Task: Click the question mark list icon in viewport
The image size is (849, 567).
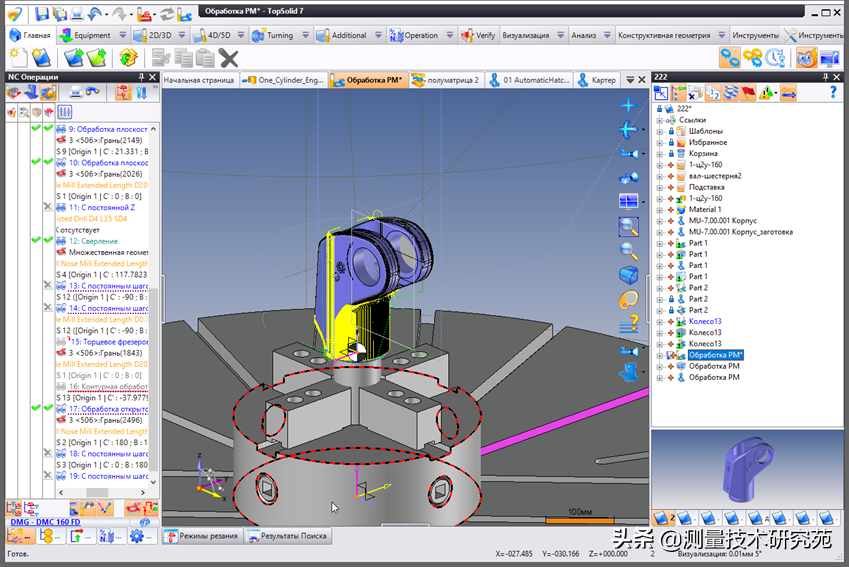Action: point(629,324)
